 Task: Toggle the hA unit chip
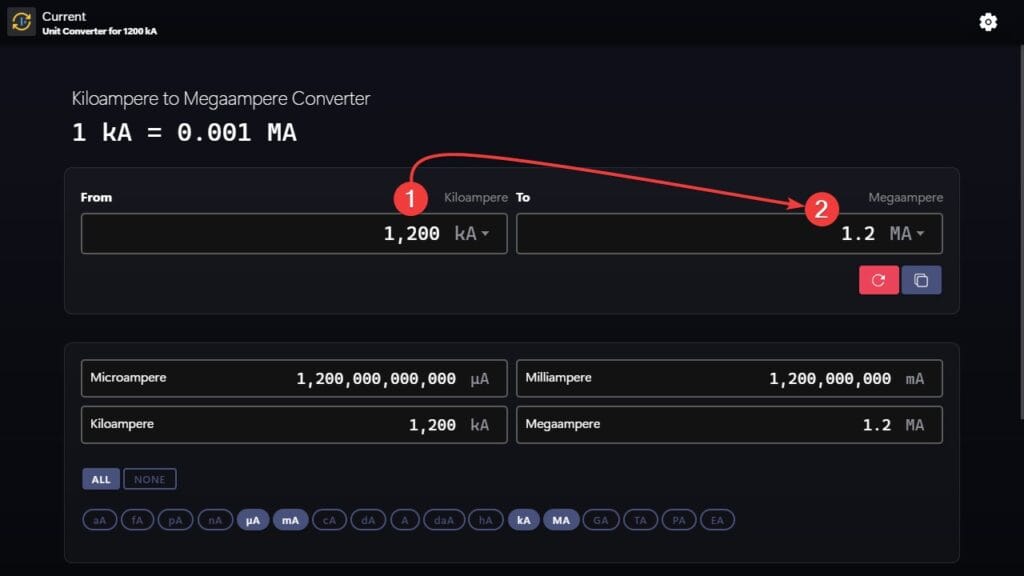tap(485, 520)
